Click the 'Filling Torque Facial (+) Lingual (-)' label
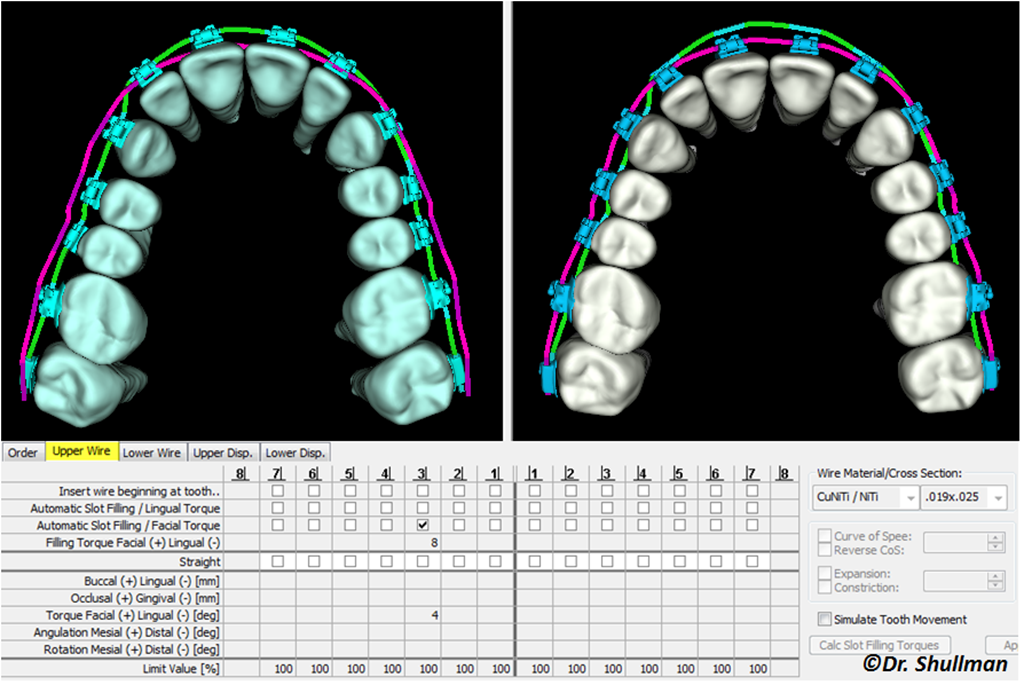This screenshot has width=1024, height=685. (133, 543)
